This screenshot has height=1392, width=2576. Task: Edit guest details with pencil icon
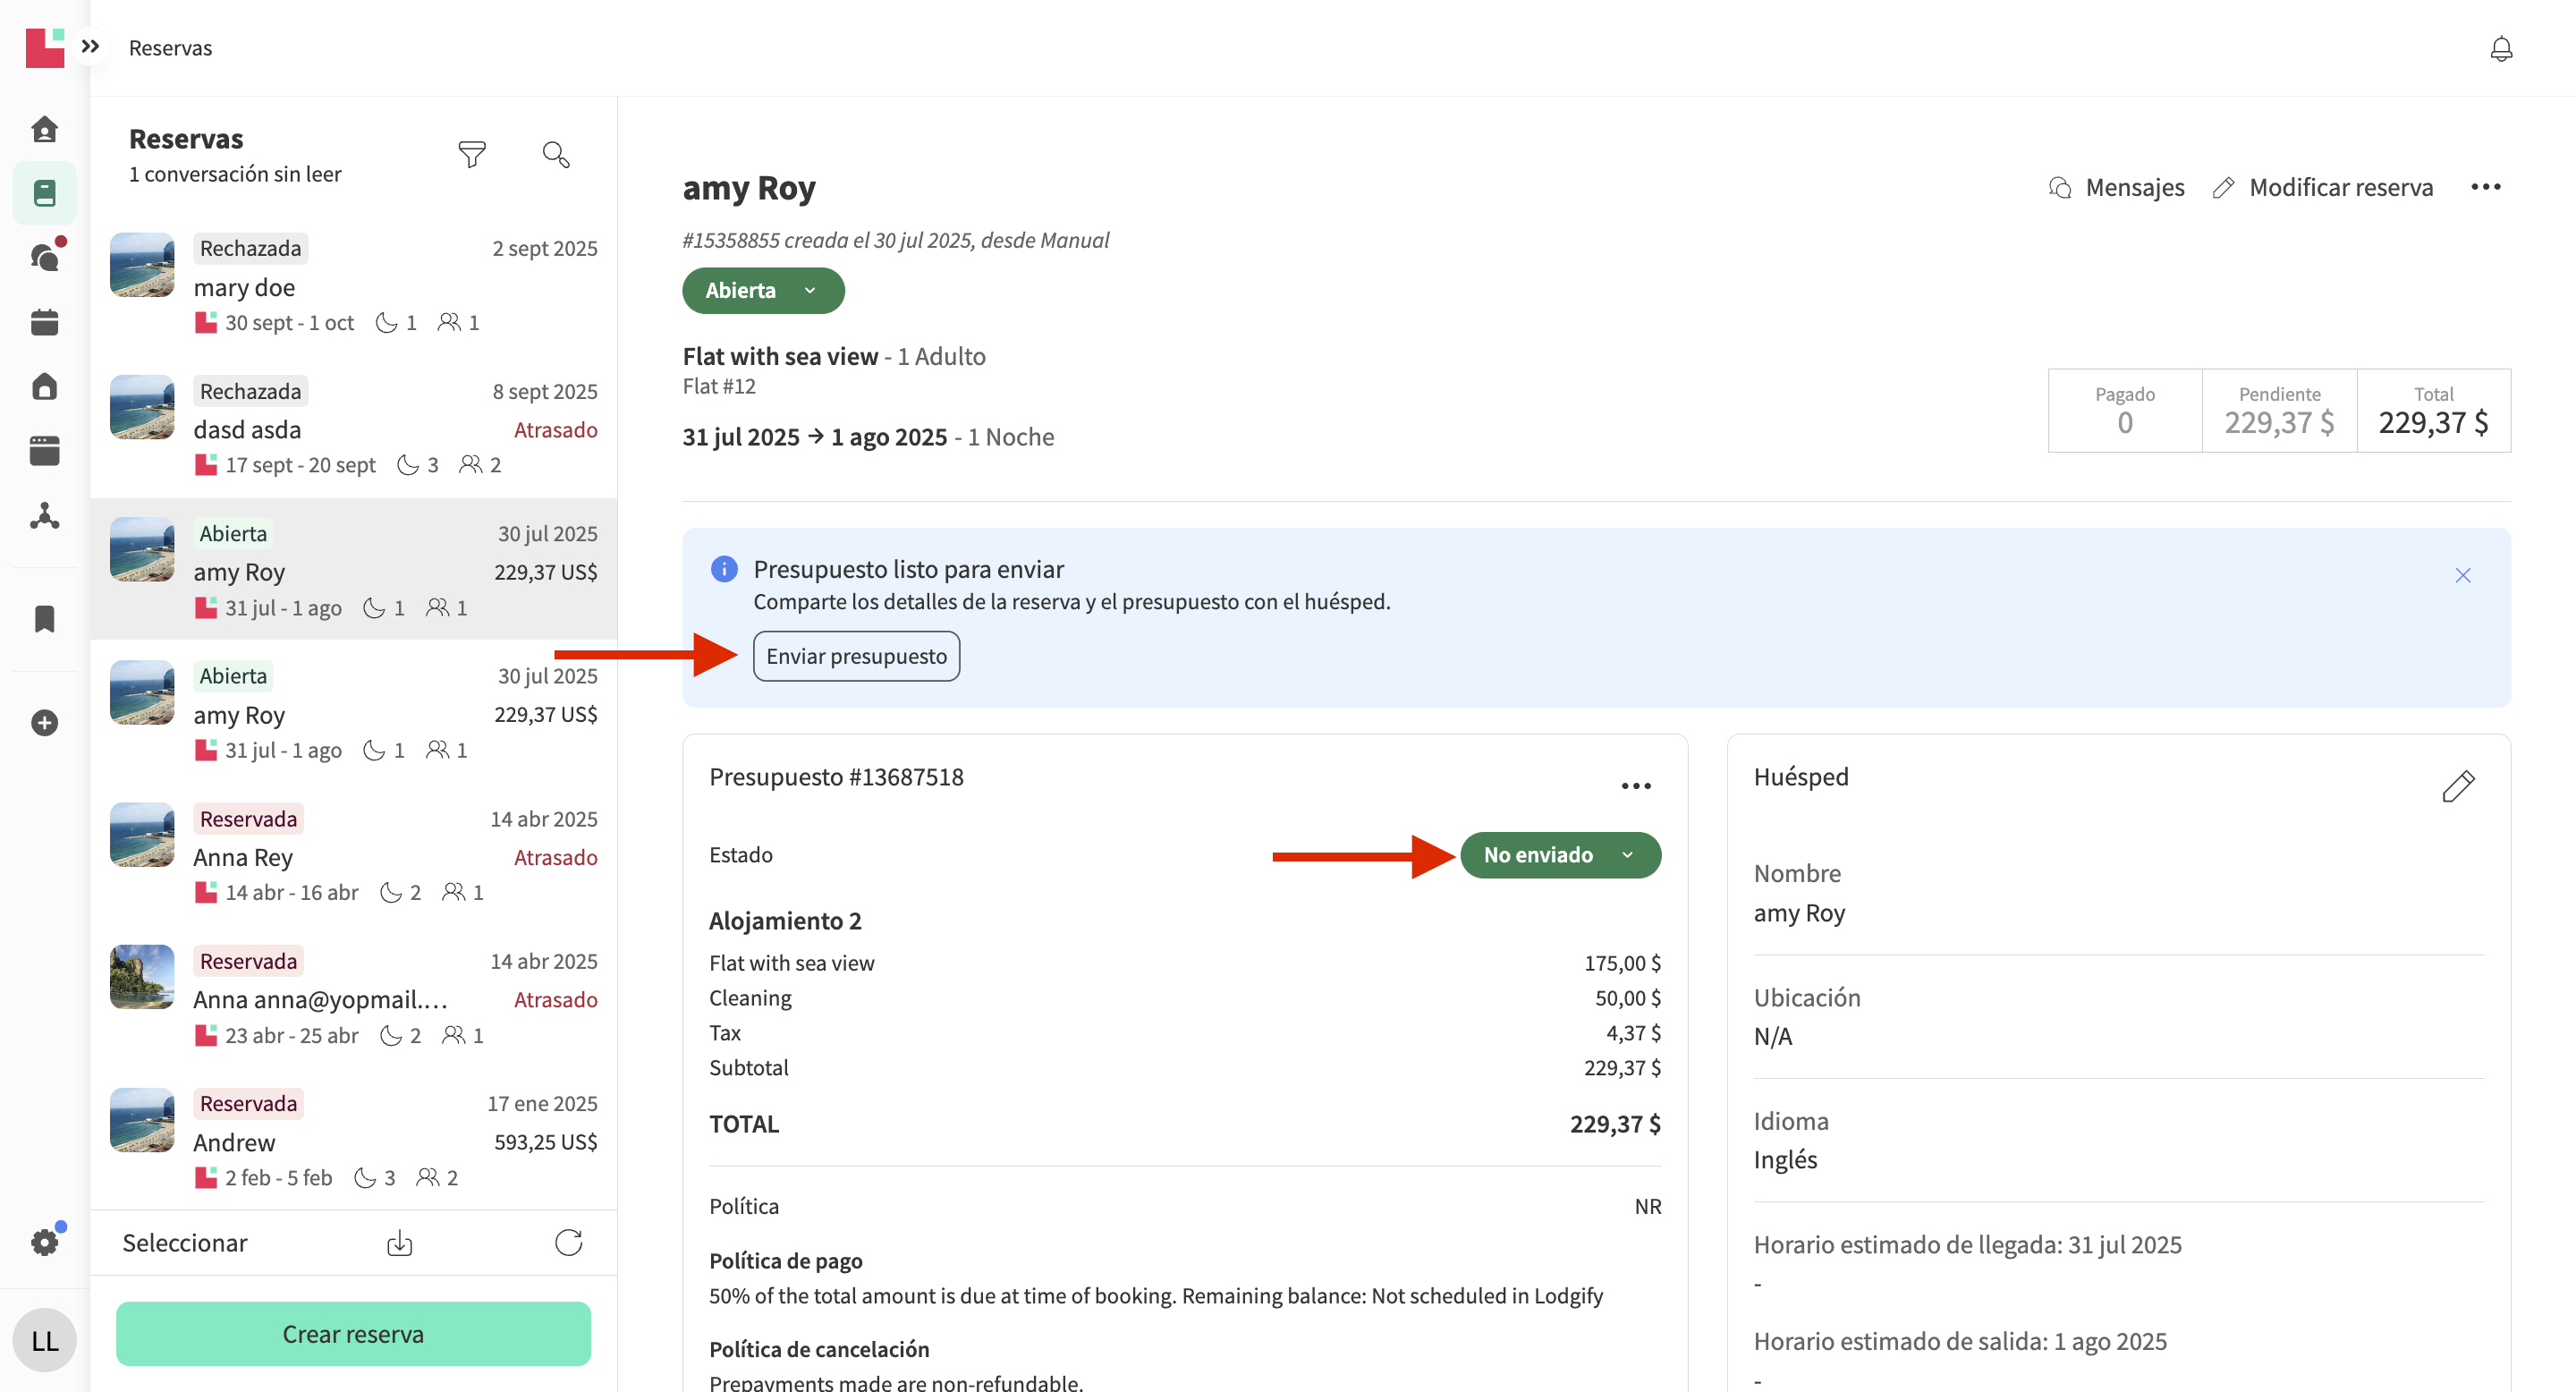click(x=2458, y=786)
